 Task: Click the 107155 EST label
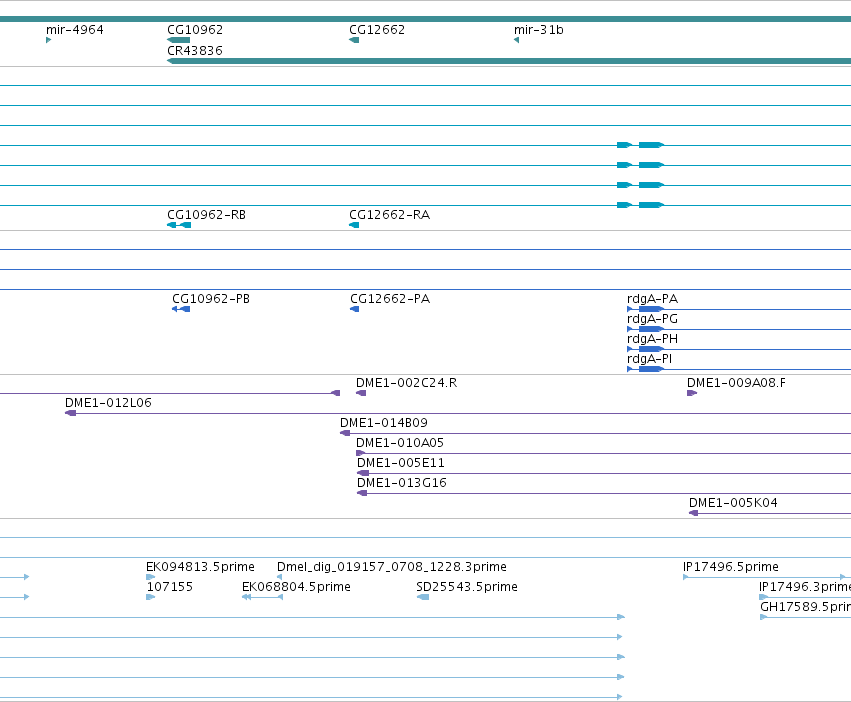169,587
